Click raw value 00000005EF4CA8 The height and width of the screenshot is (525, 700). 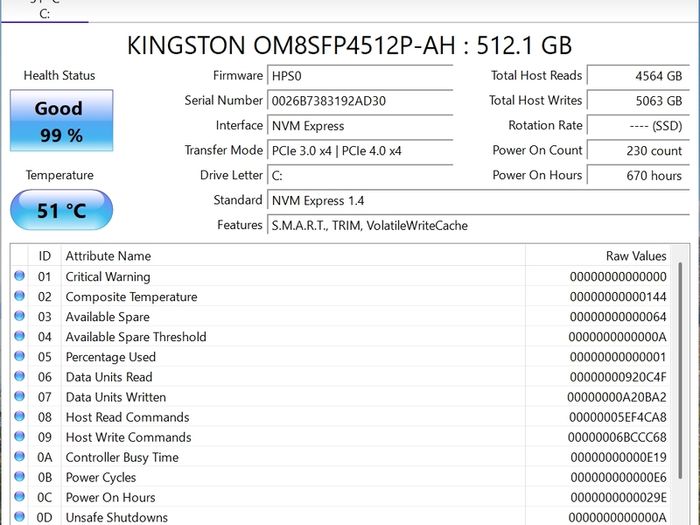click(x=618, y=417)
